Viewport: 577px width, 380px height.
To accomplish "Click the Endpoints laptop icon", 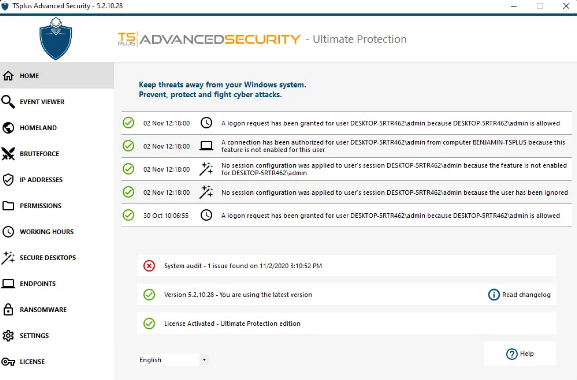I will click(x=8, y=283).
